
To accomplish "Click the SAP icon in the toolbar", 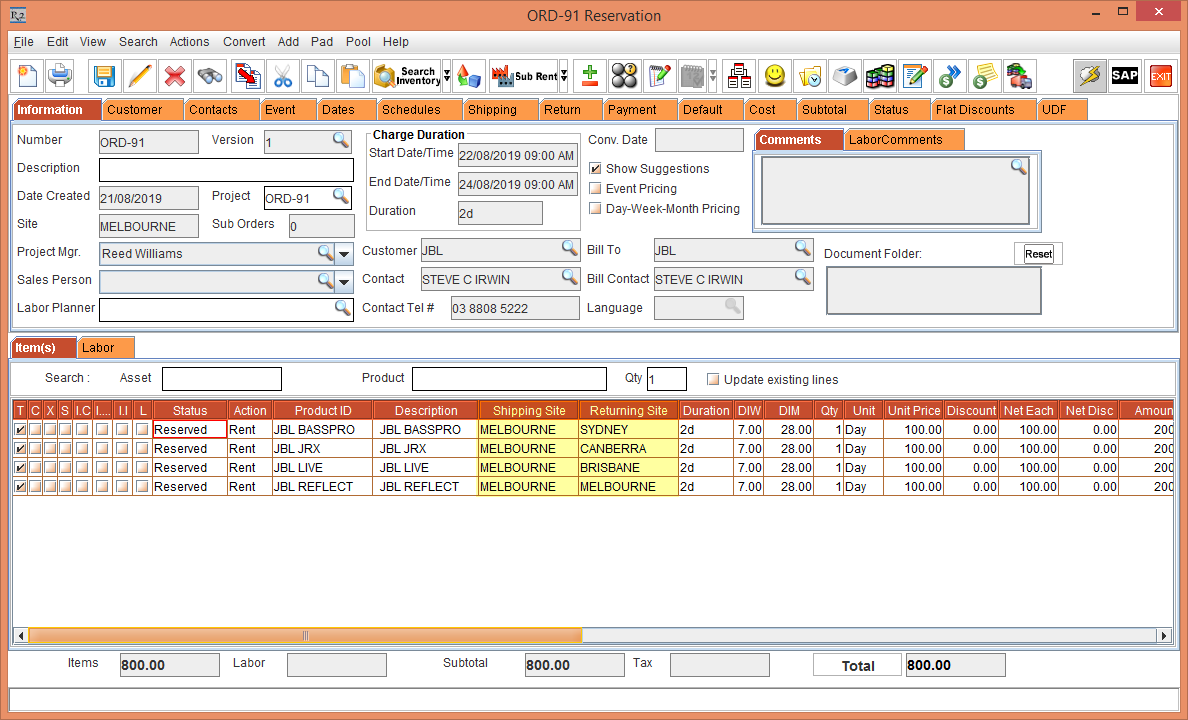I will coord(1125,76).
